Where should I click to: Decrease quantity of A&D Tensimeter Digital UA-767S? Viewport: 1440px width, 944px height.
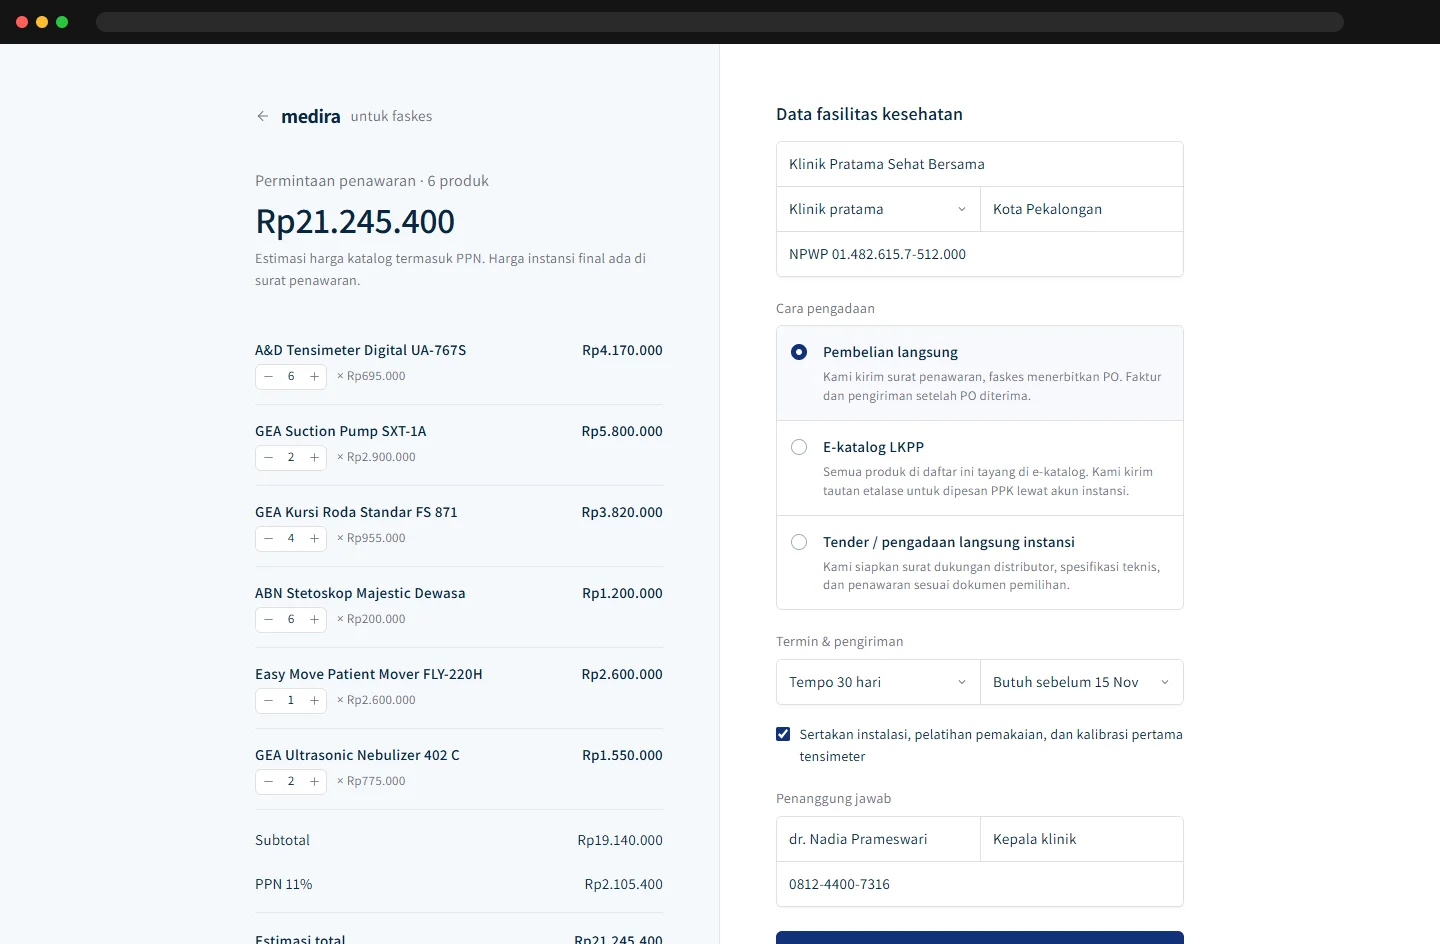268,377
